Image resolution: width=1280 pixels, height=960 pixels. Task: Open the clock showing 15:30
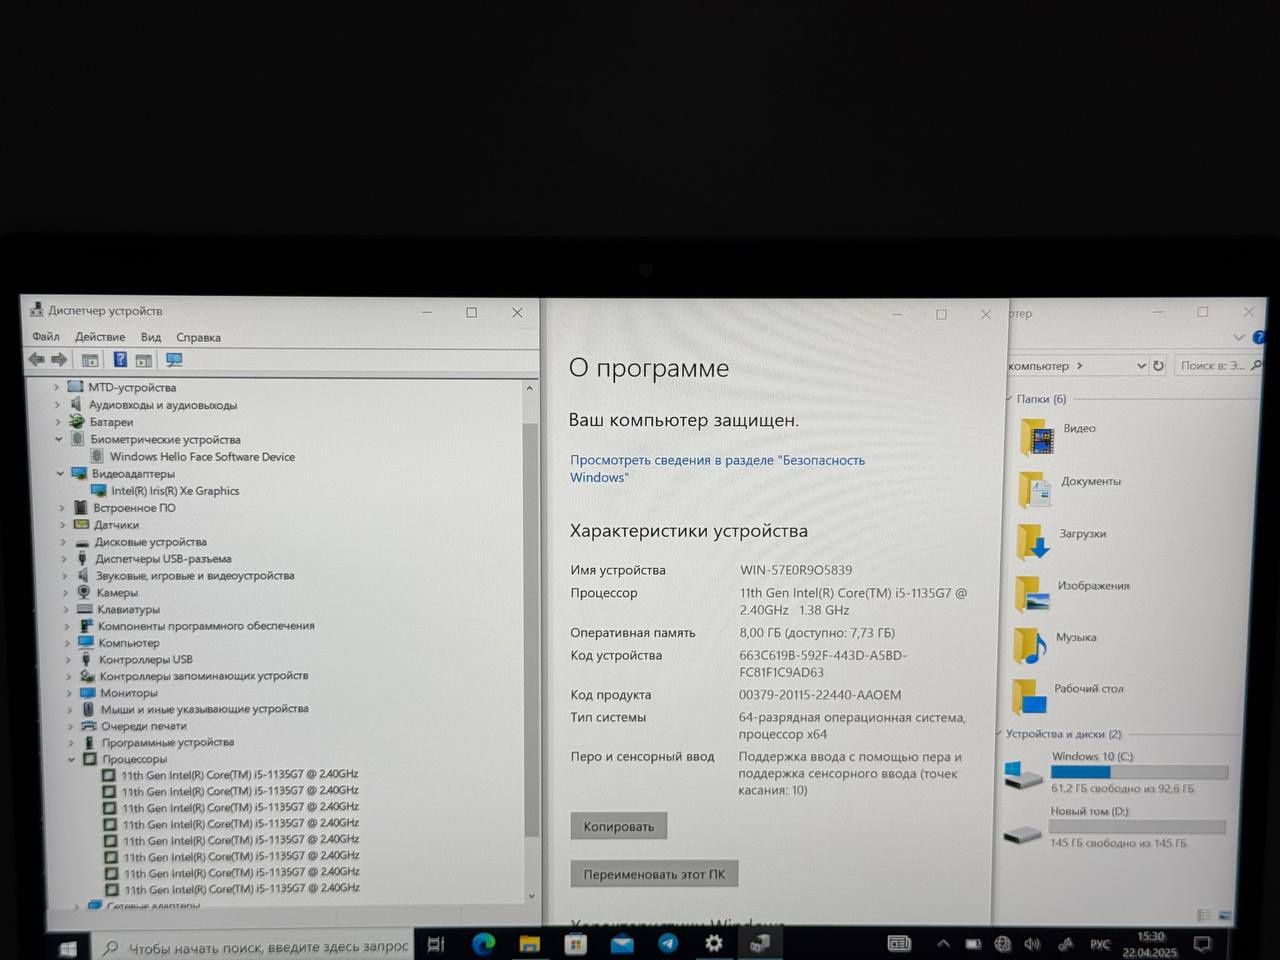[x=1150, y=944]
